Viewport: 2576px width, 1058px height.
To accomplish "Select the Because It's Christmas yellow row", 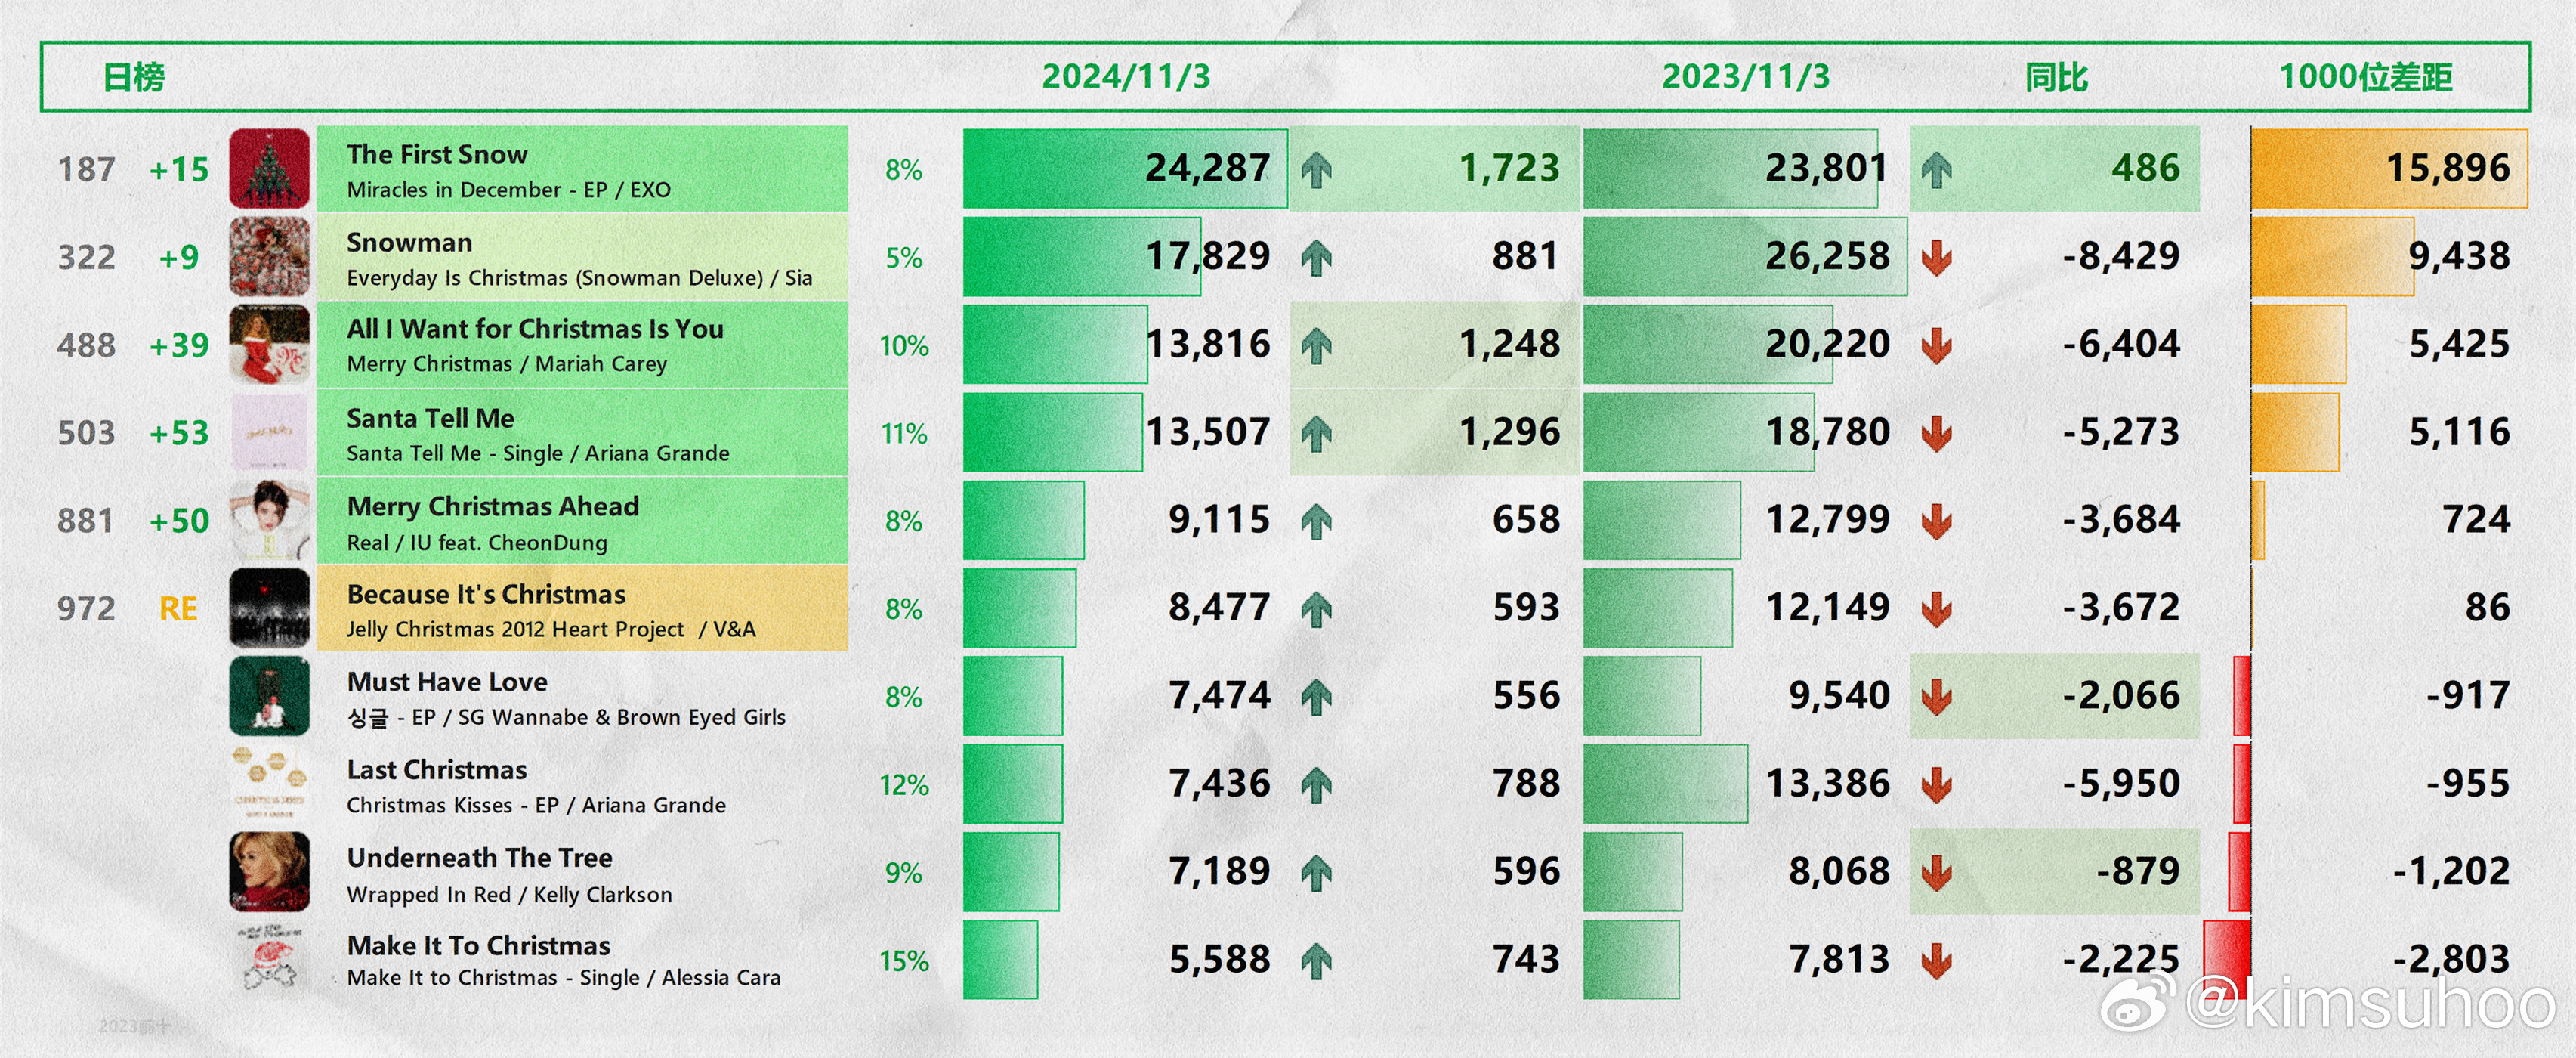I will (x=582, y=608).
